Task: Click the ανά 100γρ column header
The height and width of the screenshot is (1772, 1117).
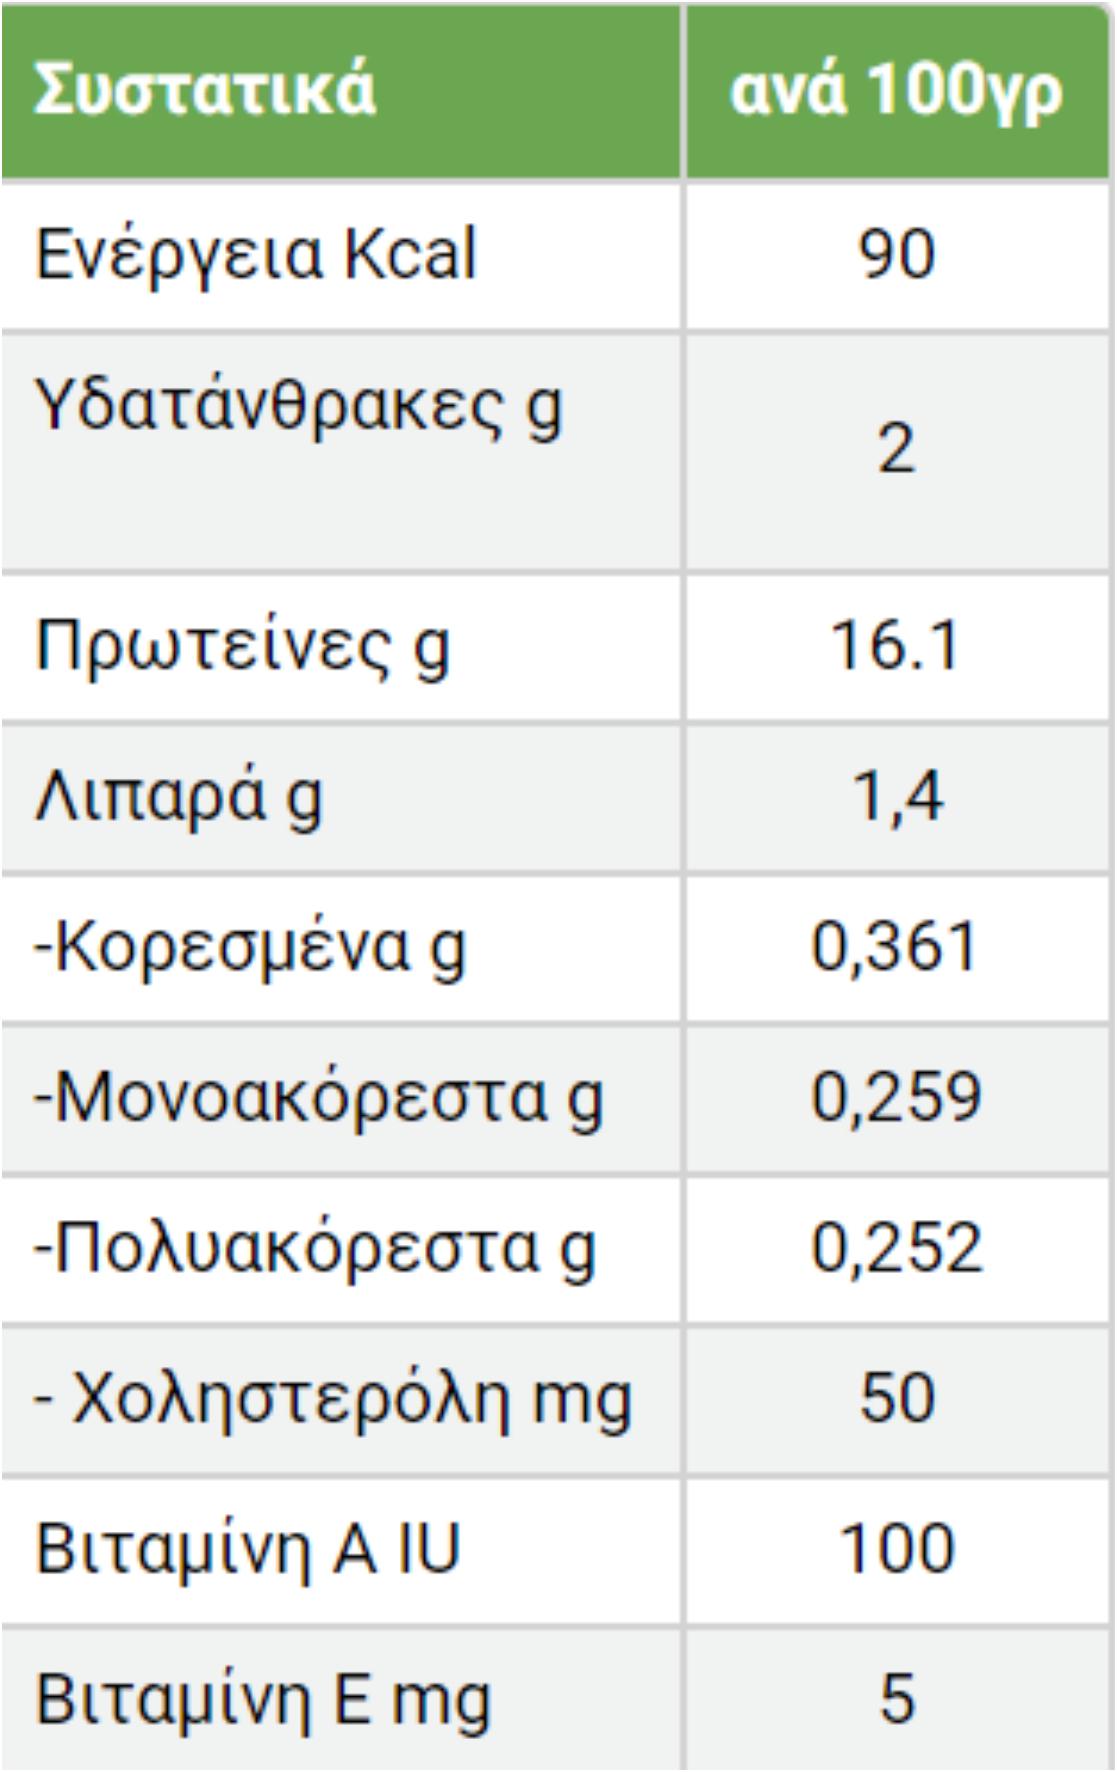Action: coord(896,92)
